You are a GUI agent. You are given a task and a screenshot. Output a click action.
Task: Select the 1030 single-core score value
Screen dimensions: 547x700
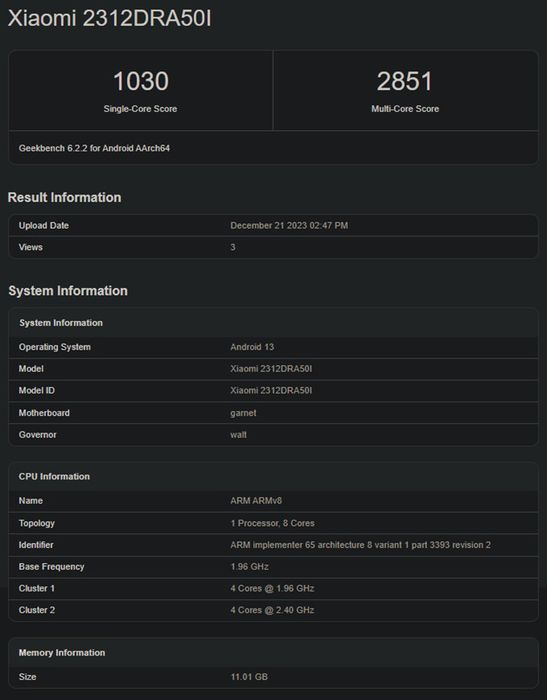[x=141, y=81]
